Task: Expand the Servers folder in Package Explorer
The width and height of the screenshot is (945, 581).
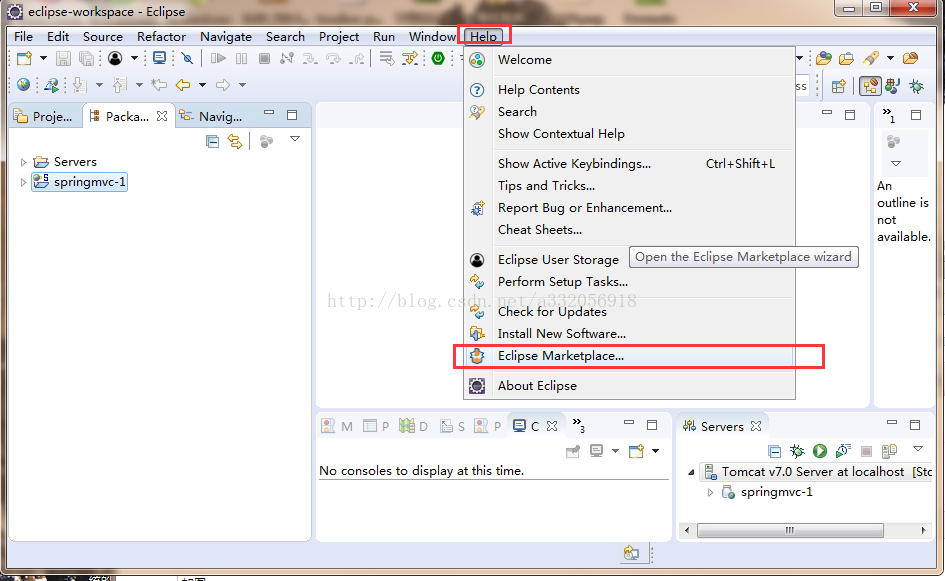Action: click(x=23, y=162)
